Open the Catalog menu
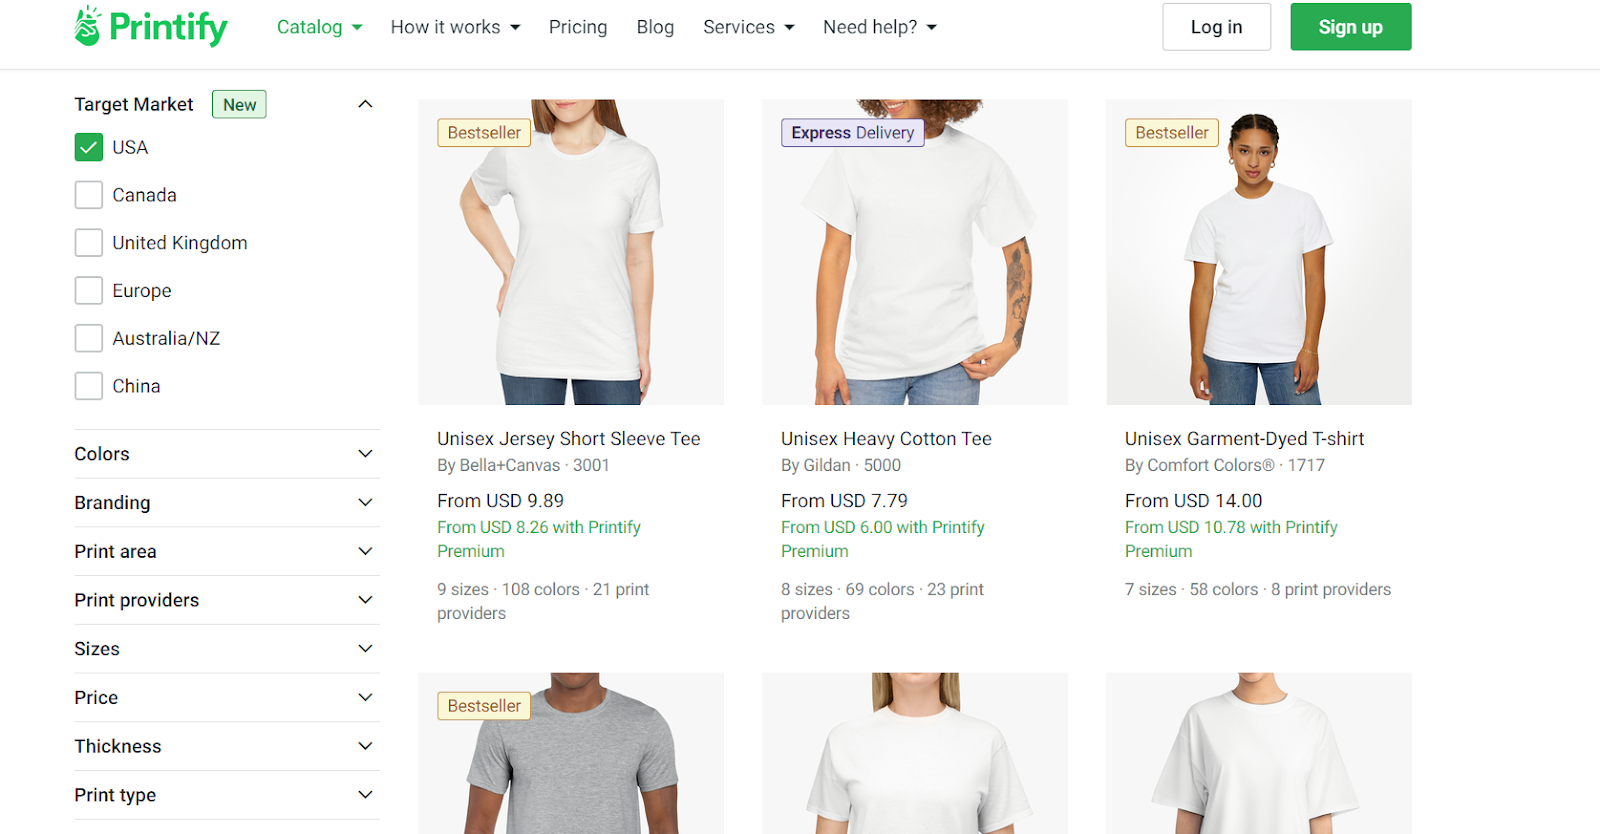Image resolution: width=1600 pixels, height=834 pixels. point(319,27)
